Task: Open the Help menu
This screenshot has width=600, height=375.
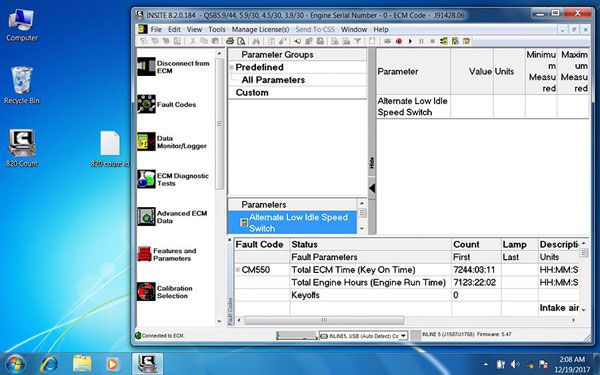Action: pos(381,29)
